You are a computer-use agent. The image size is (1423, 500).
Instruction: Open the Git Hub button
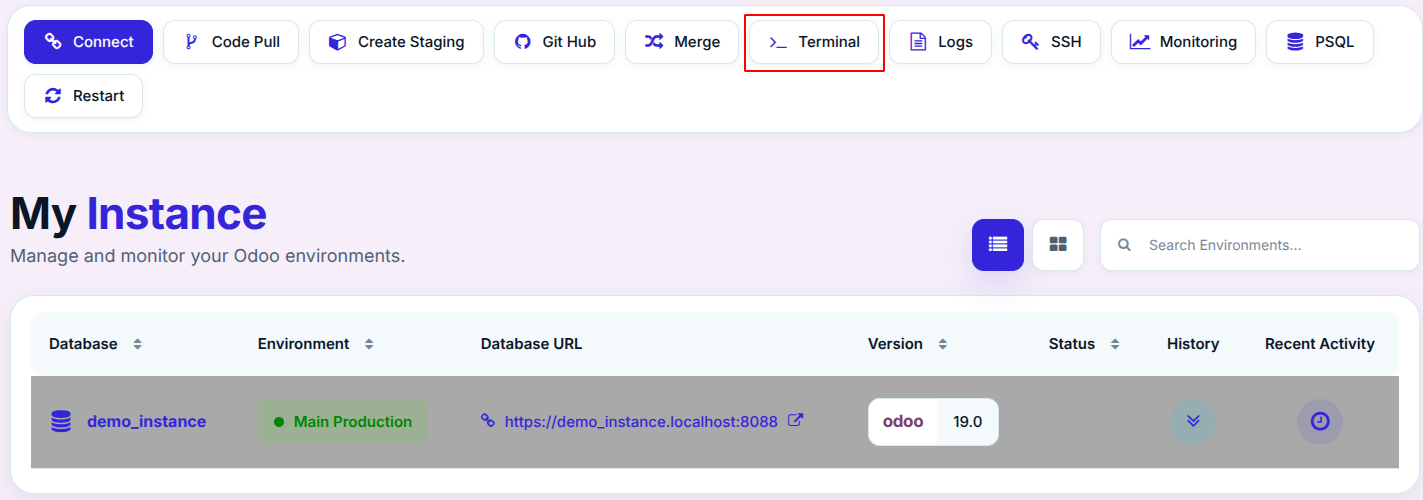[554, 42]
